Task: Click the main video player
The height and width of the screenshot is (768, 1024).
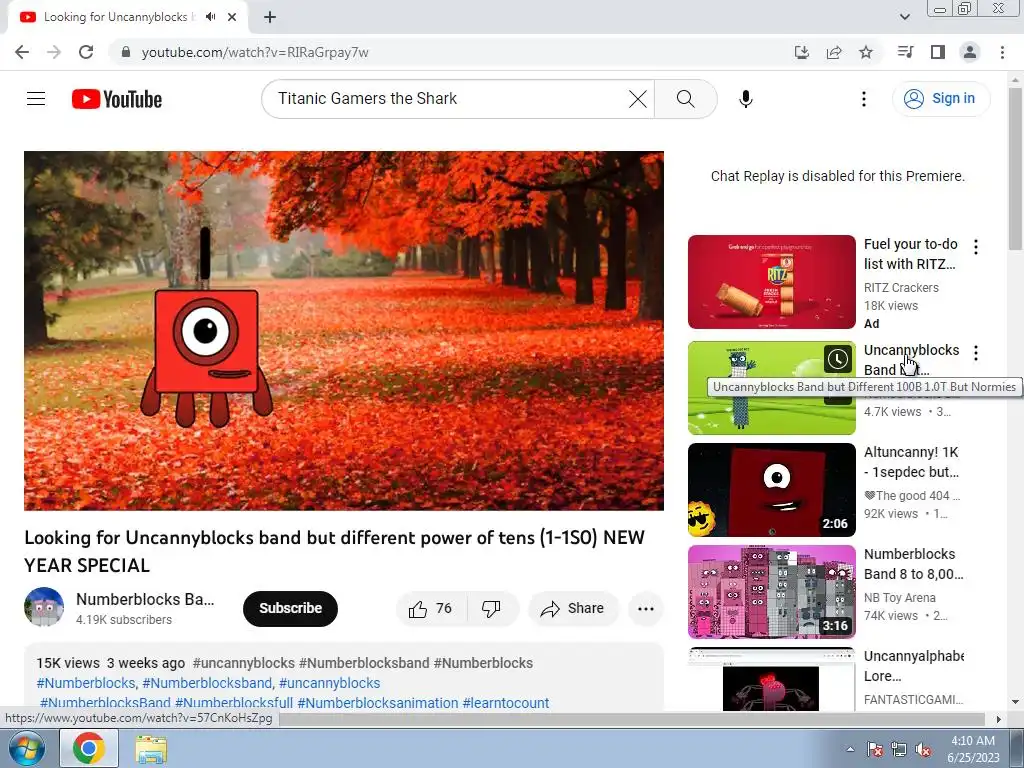Action: pos(344,330)
